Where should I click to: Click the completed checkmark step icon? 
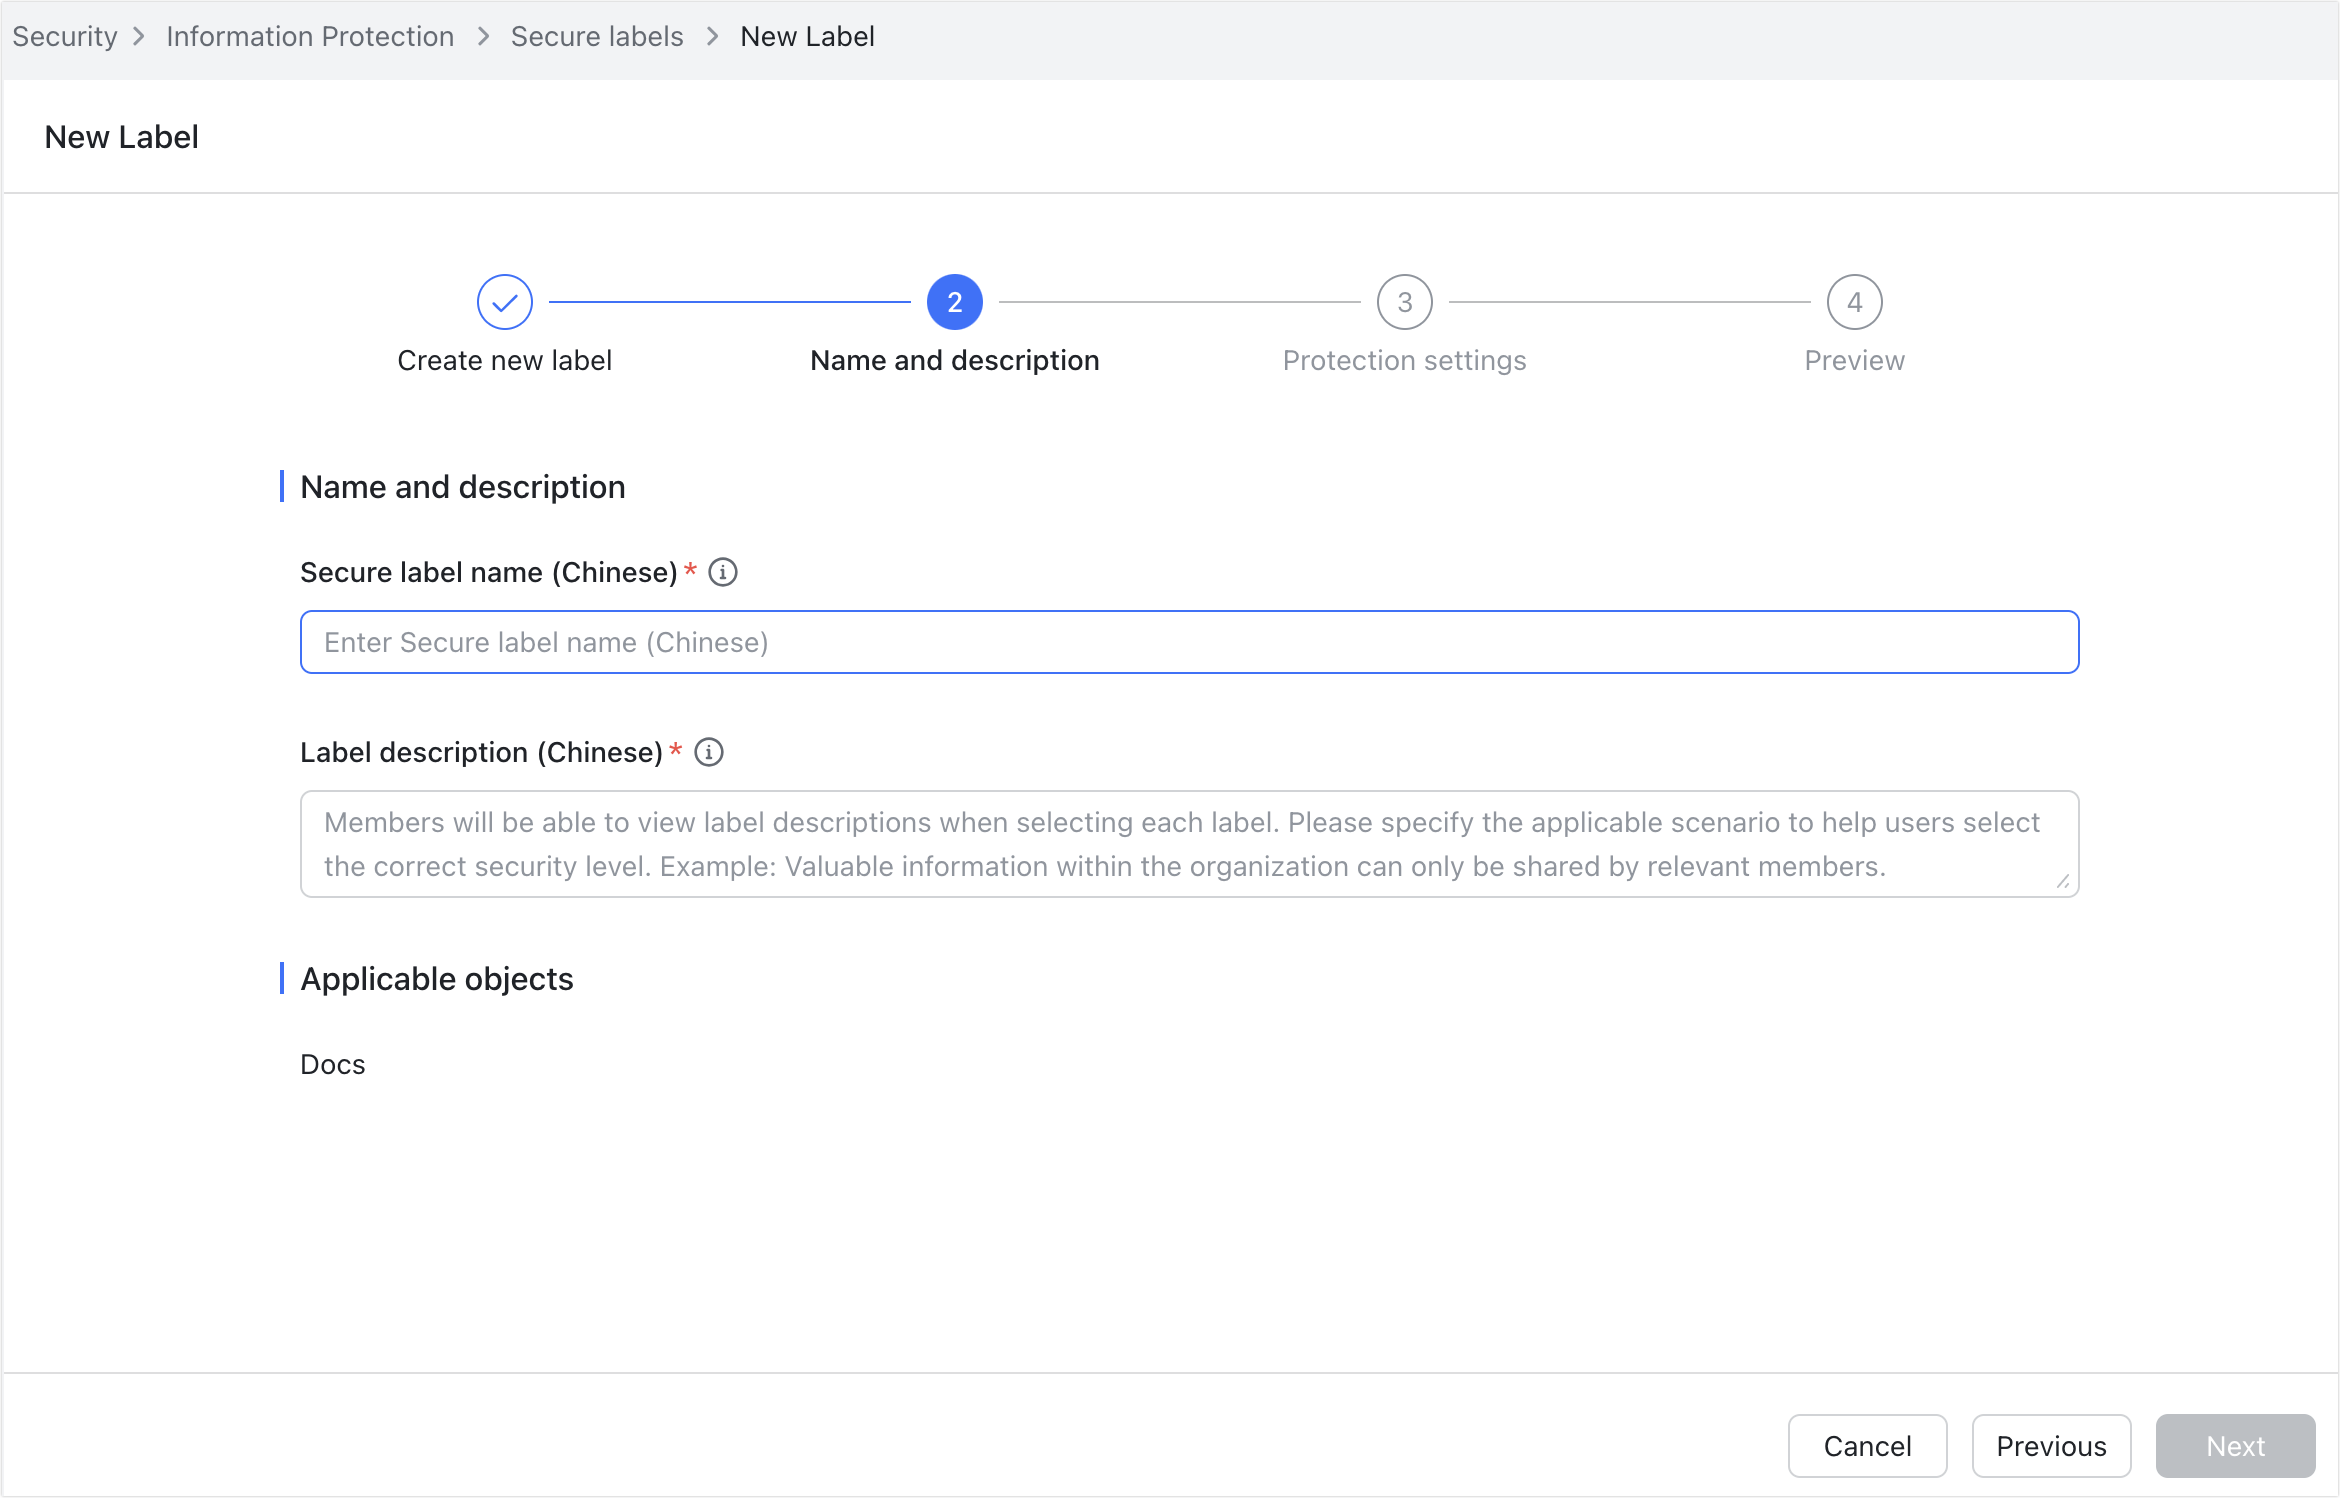tap(505, 302)
